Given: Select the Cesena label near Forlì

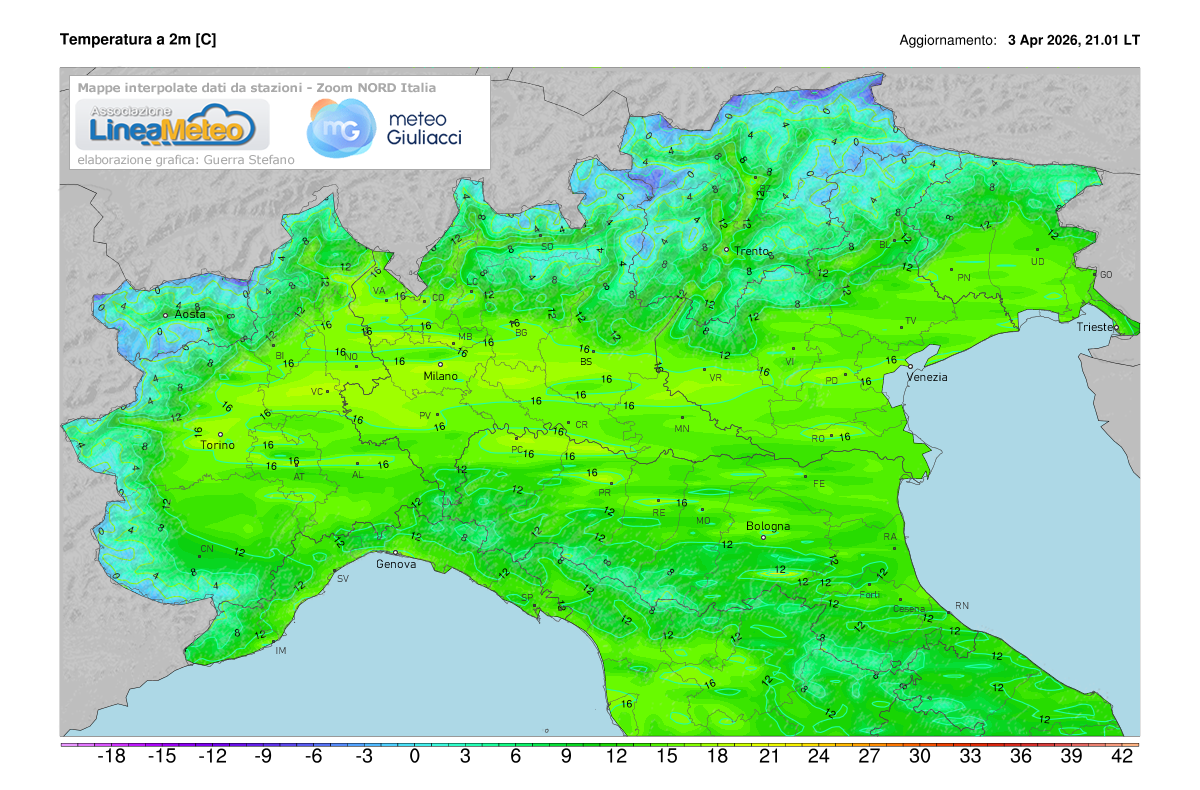Looking at the screenshot, I should click(908, 606).
